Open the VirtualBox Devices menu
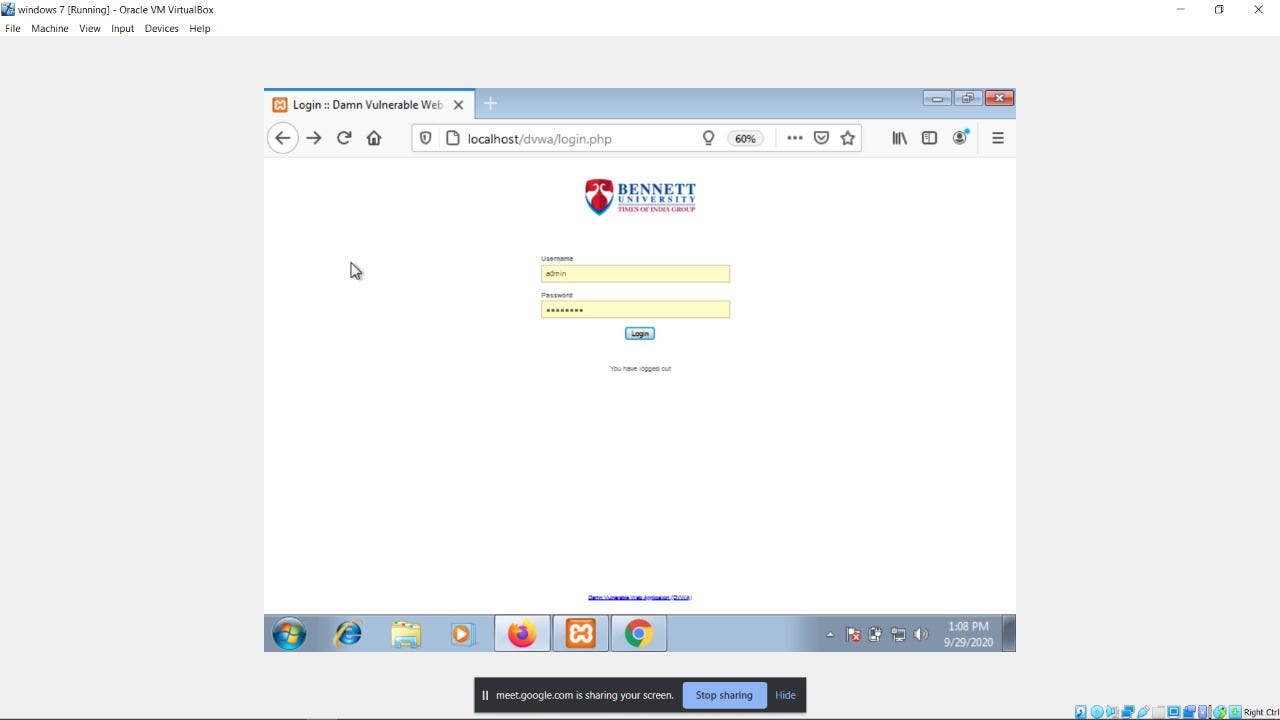 (x=161, y=28)
